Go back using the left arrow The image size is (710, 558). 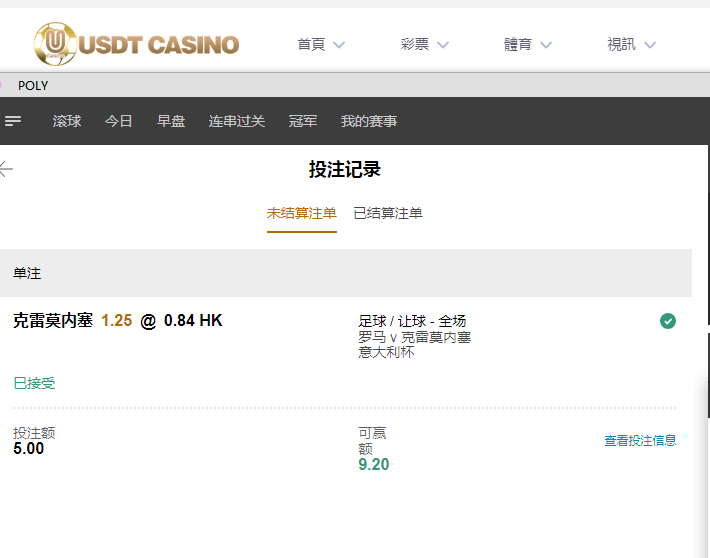click(x=6, y=169)
